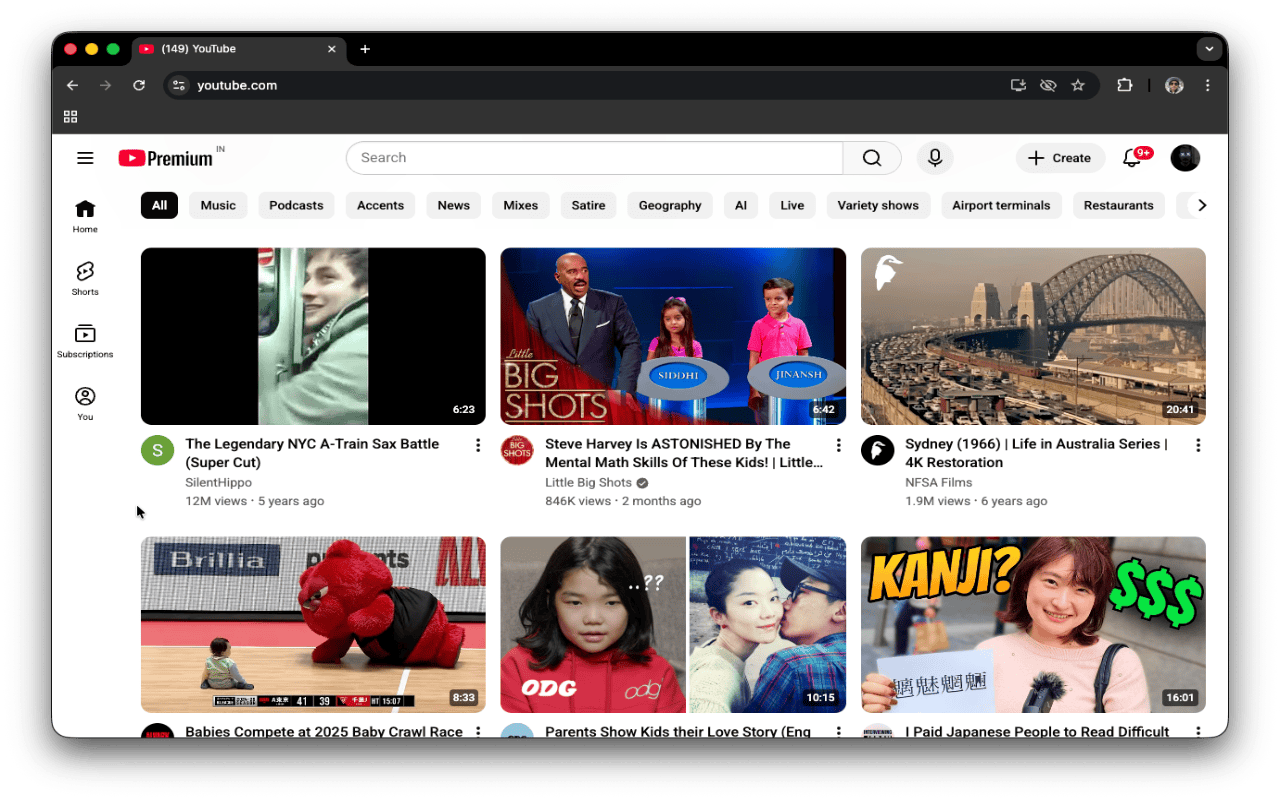Select the Airport terminals filter chip
1280x800 pixels.
(1001, 206)
